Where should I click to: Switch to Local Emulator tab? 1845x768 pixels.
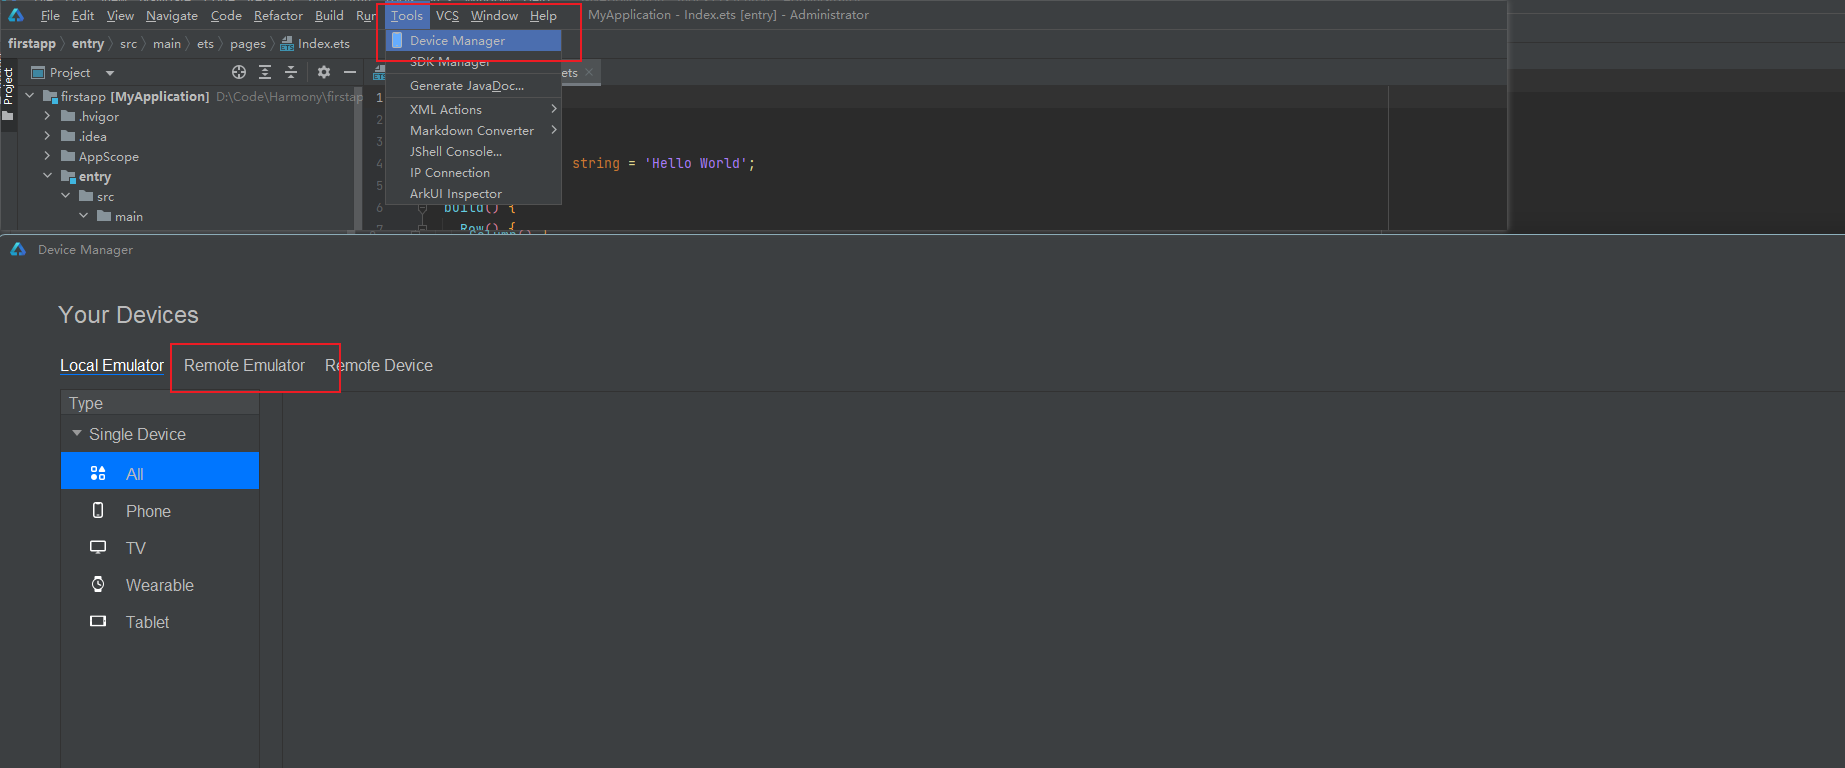pyautogui.click(x=112, y=365)
